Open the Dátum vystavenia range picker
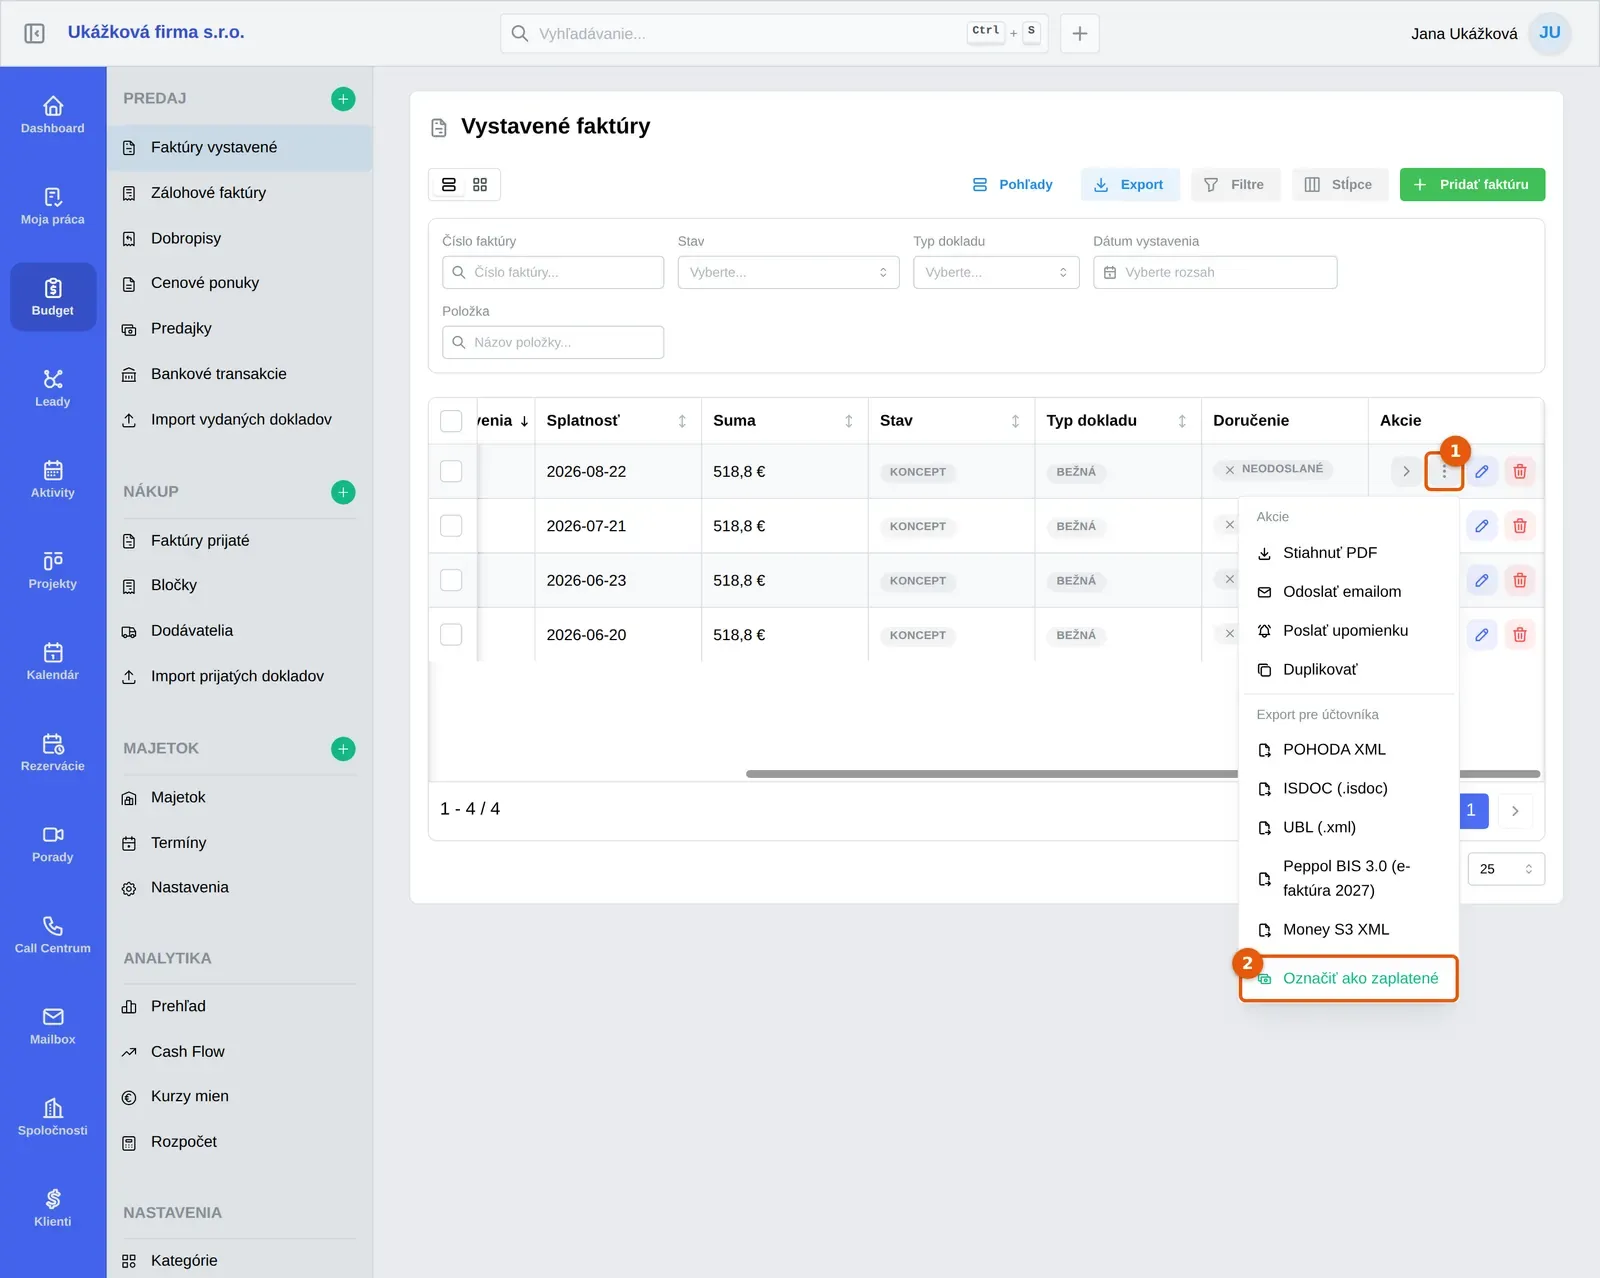1600x1278 pixels. (1215, 272)
